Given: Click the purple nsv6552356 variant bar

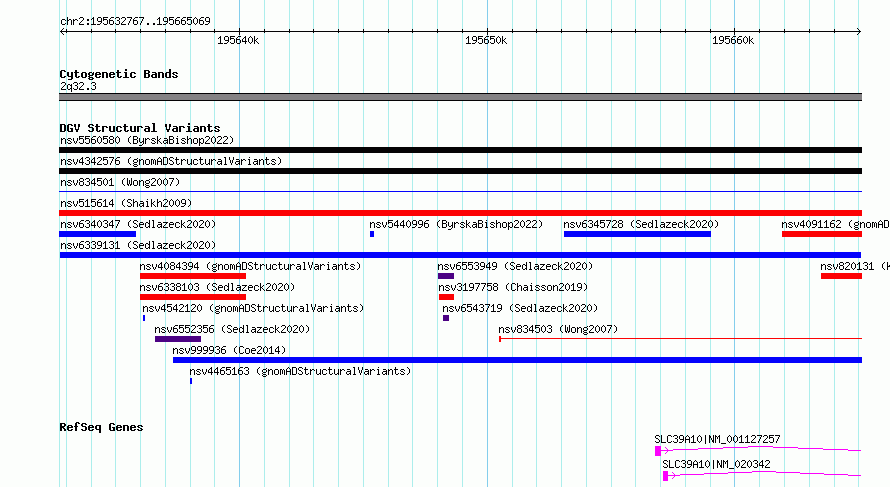Looking at the screenshot, I should click(178, 339).
